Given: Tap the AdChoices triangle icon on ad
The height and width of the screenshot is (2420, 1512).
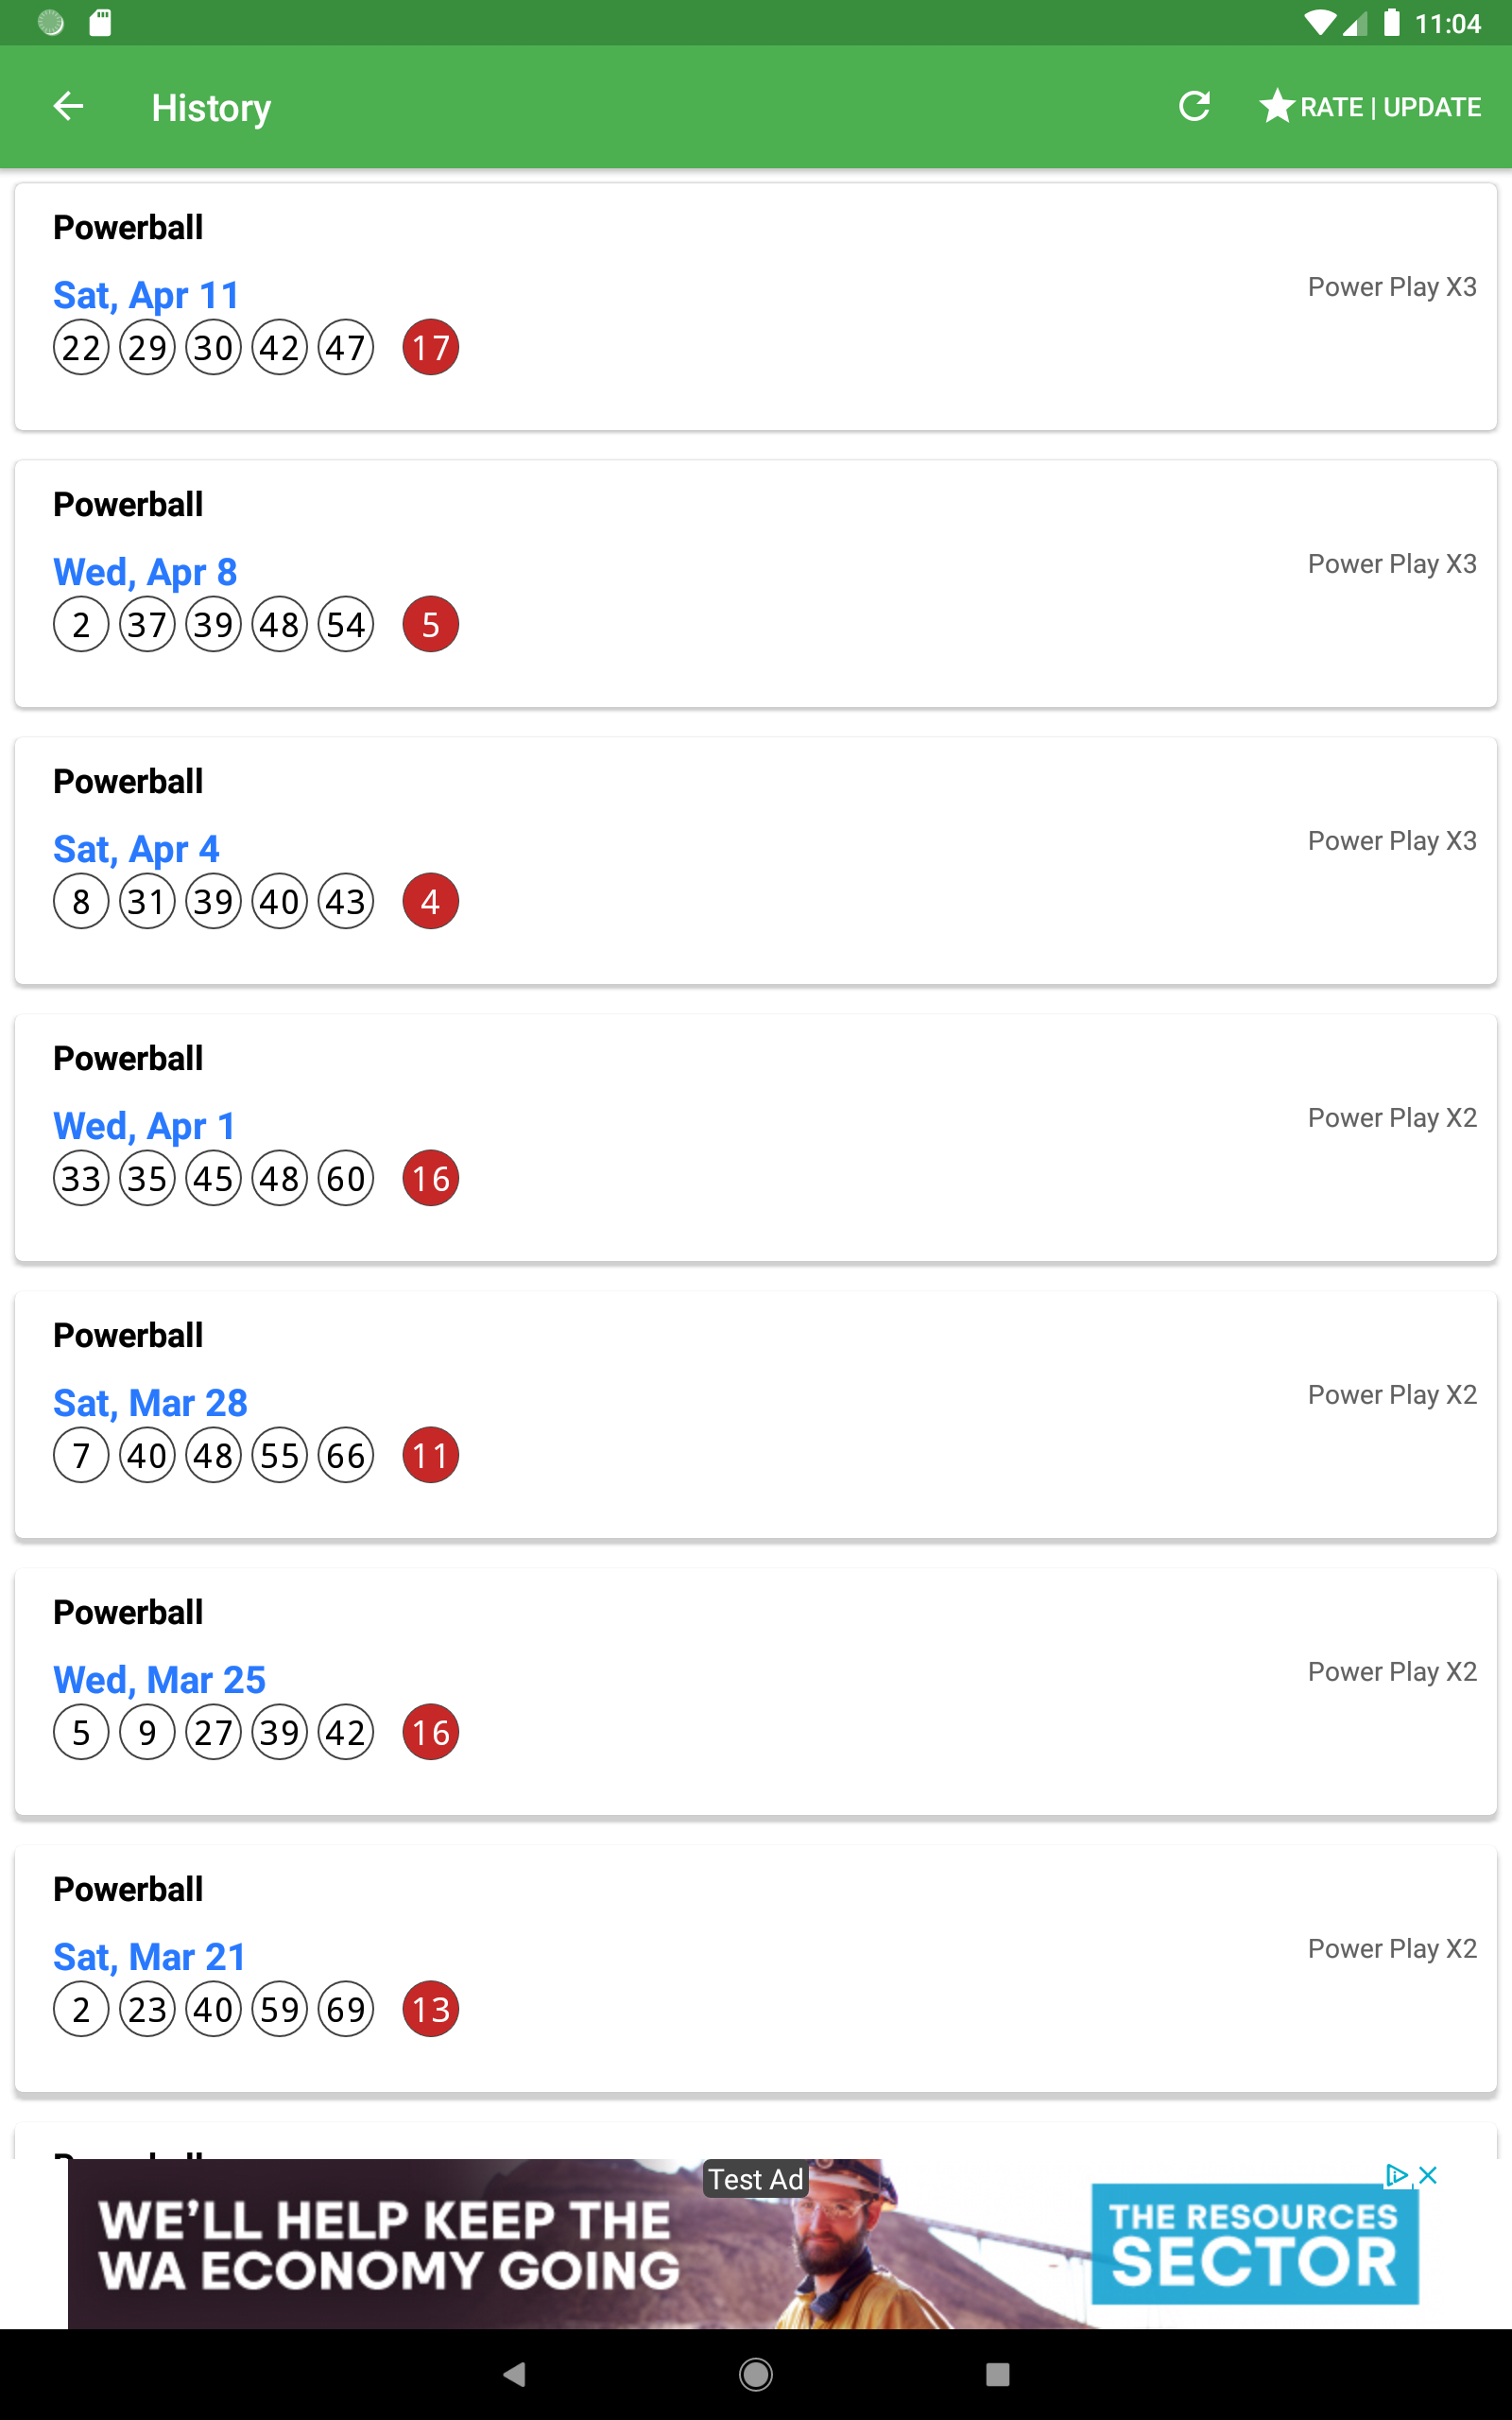Looking at the screenshot, I should (x=1396, y=2175).
